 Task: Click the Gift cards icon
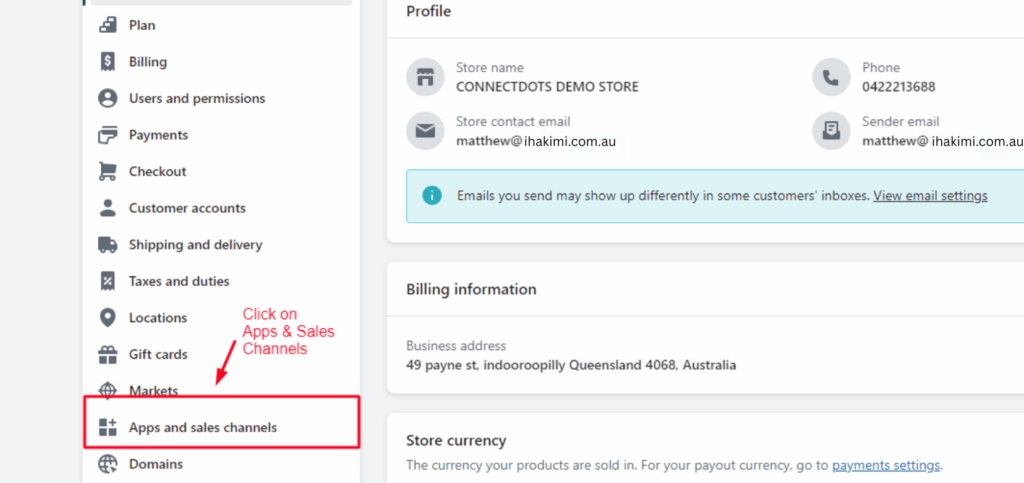tap(108, 354)
